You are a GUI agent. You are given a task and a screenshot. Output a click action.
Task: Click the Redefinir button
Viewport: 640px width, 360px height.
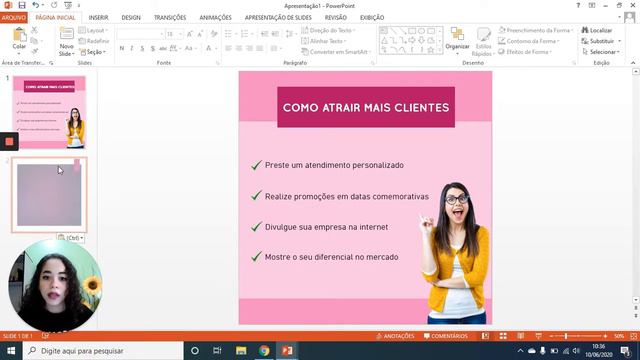click(94, 41)
